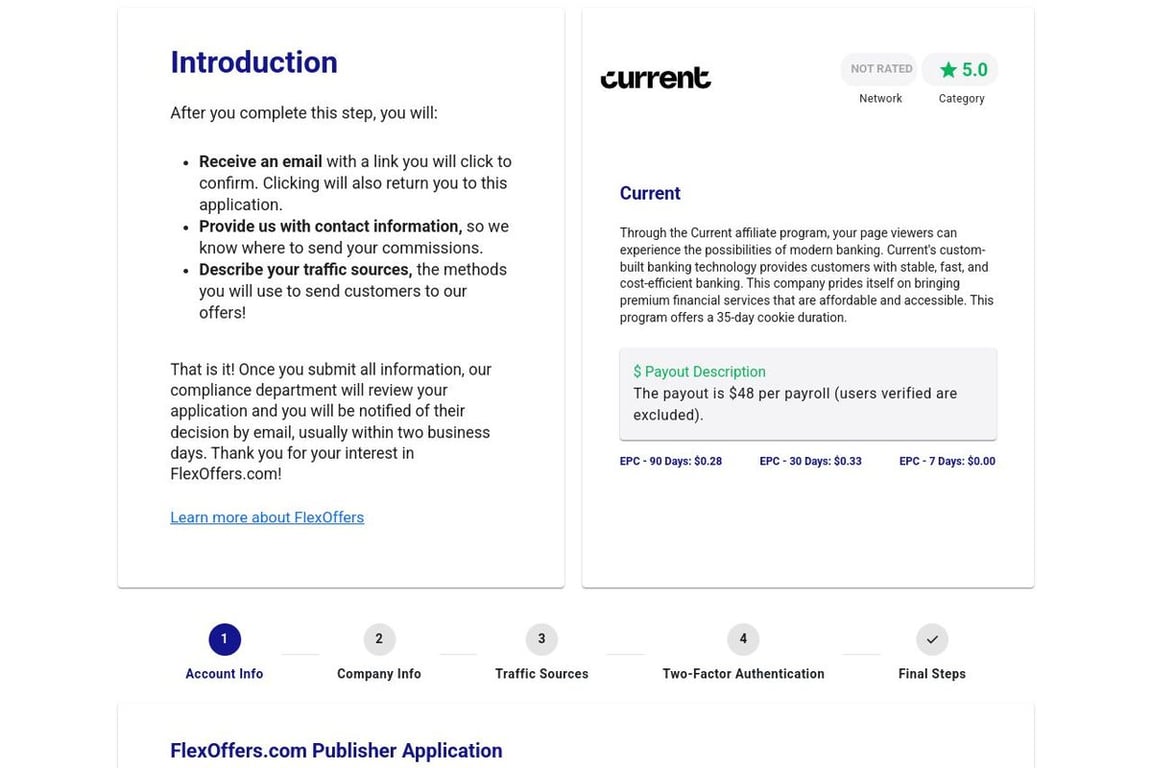Image resolution: width=1152 pixels, height=768 pixels.
Task: Click the NOT RATED network badge
Action: (x=880, y=69)
